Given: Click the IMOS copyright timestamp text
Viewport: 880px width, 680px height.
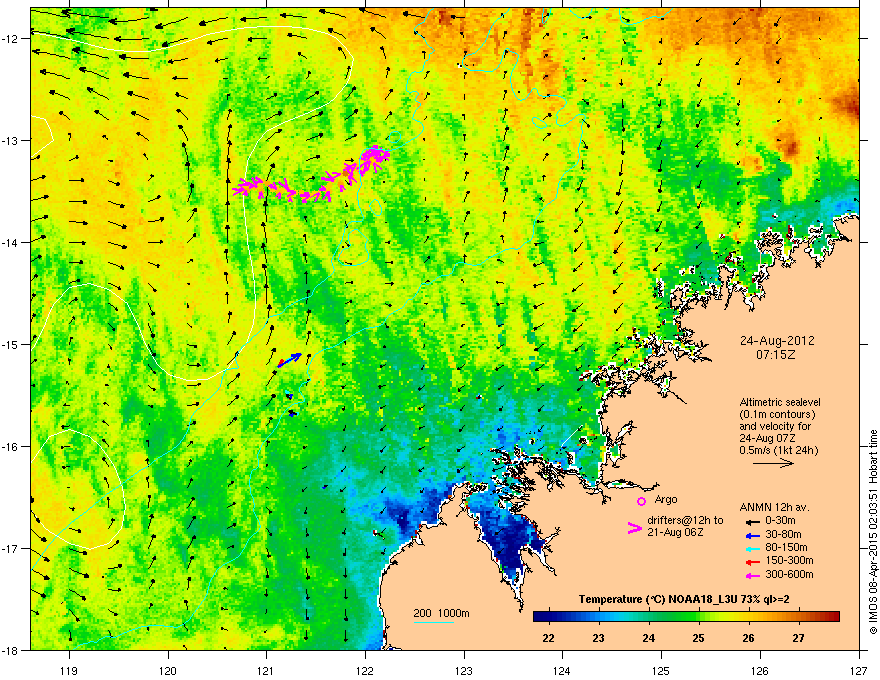Looking at the screenshot, I should point(873,532).
